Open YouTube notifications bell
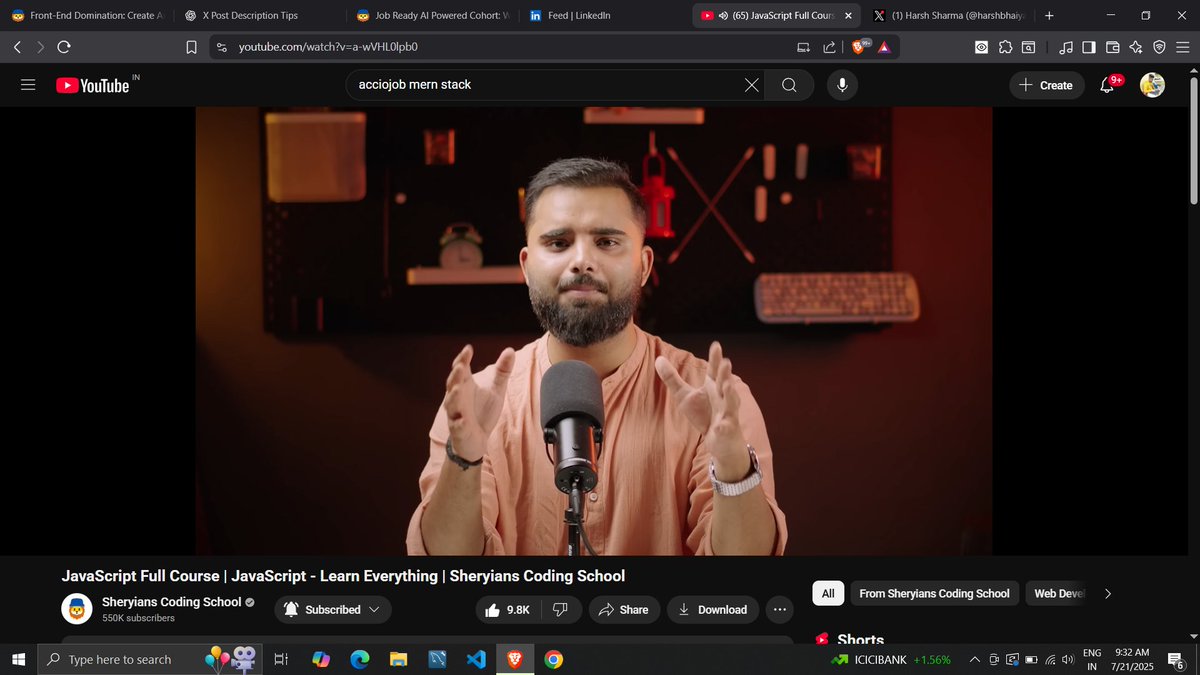 click(1105, 85)
